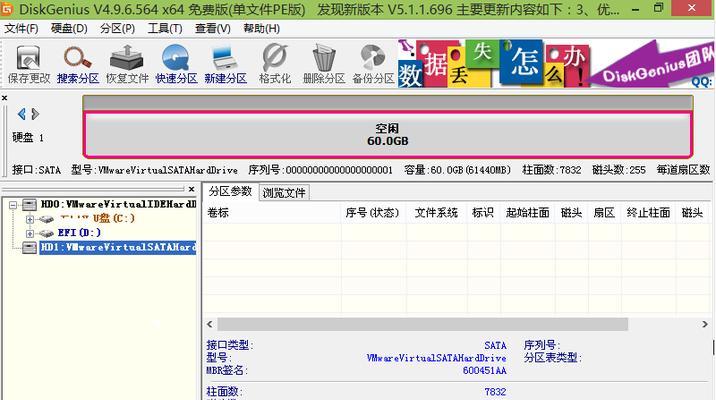Click the 新建分区 new partition icon
The width and height of the screenshot is (716, 400).
point(225,64)
